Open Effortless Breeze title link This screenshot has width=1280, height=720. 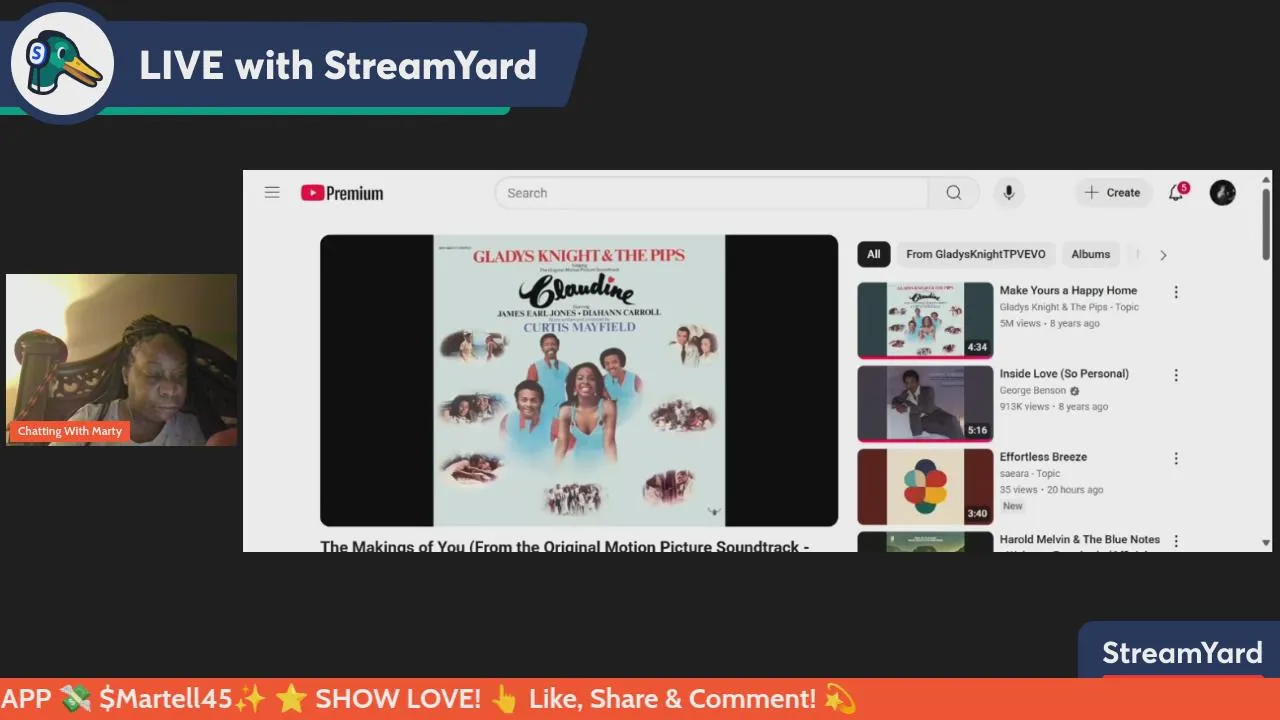[x=1043, y=456]
